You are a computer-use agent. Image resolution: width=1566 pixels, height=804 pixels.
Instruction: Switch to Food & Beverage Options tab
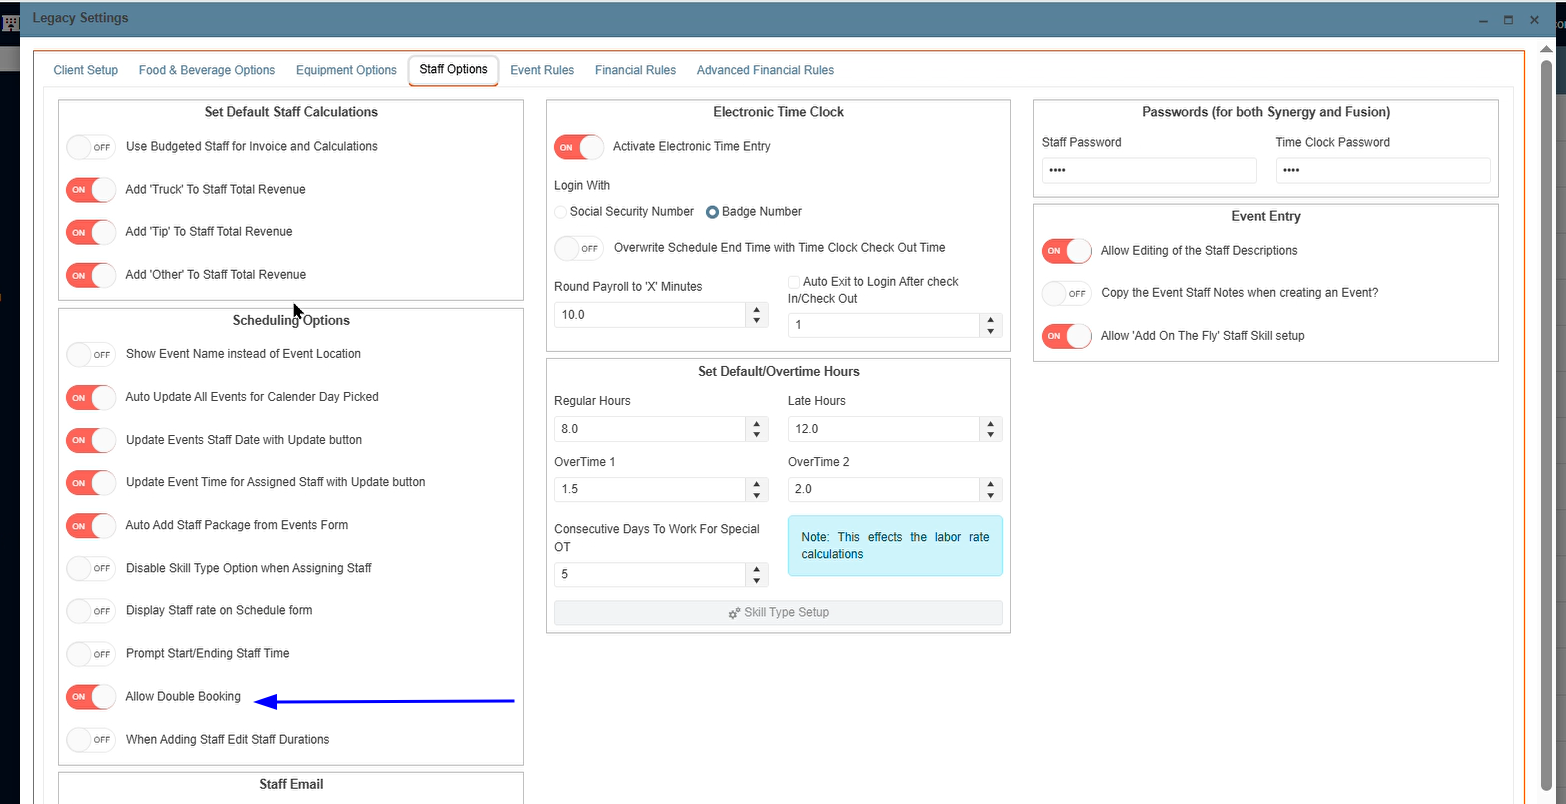tap(206, 70)
